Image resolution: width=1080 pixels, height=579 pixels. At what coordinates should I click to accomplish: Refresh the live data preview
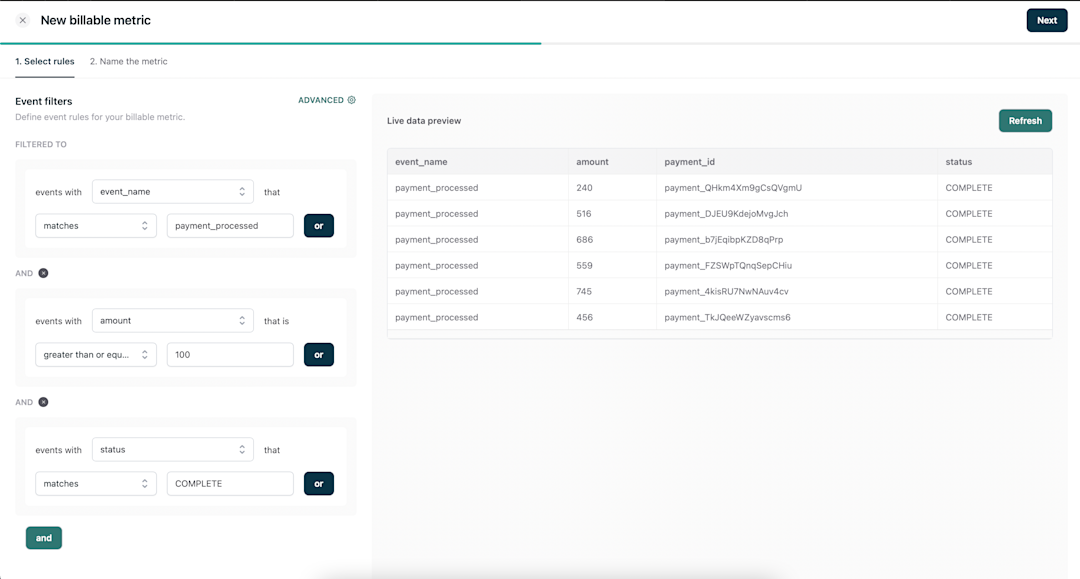click(x=1025, y=120)
